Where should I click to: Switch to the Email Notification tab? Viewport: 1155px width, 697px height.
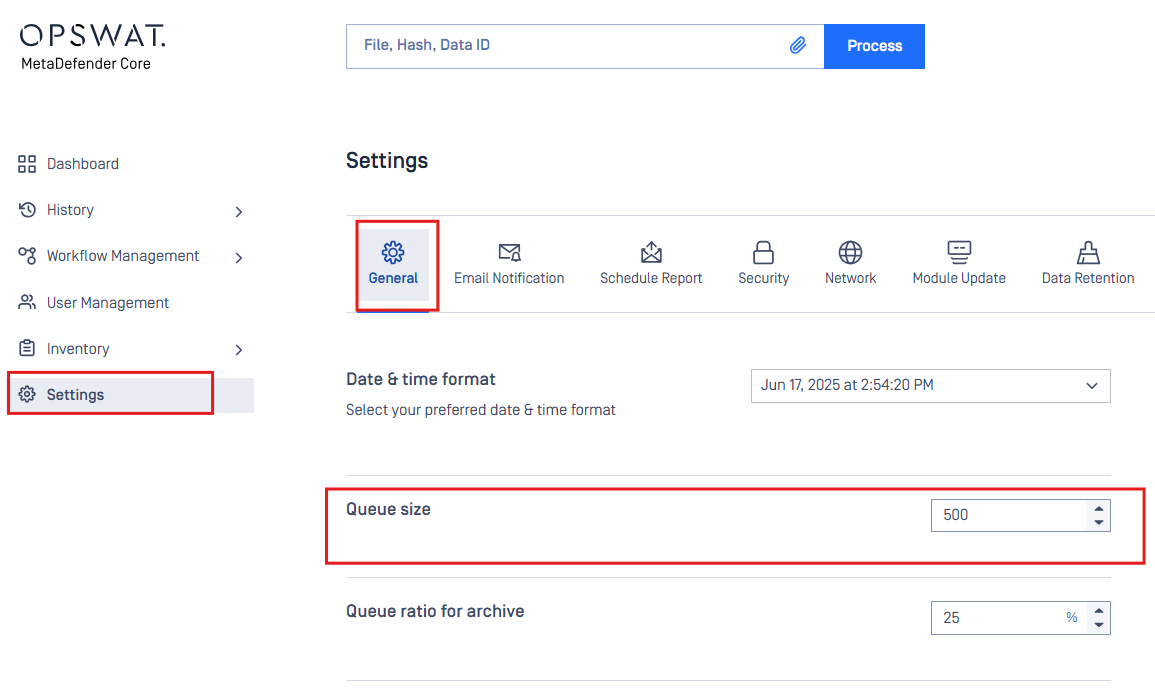[509, 264]
